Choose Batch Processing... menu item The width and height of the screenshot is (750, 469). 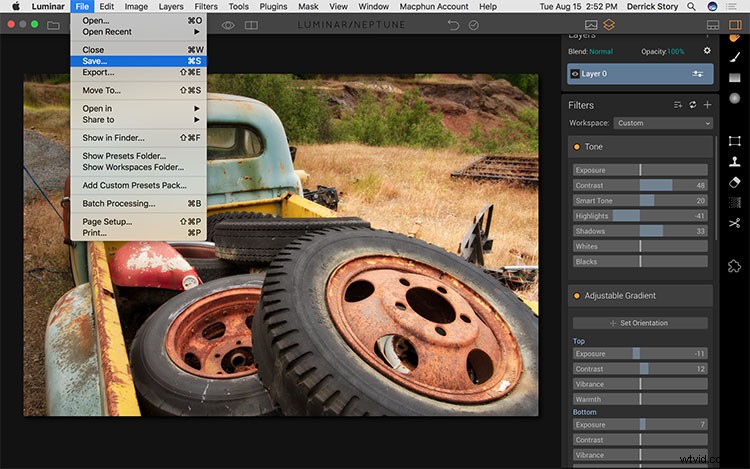point(139,203)
